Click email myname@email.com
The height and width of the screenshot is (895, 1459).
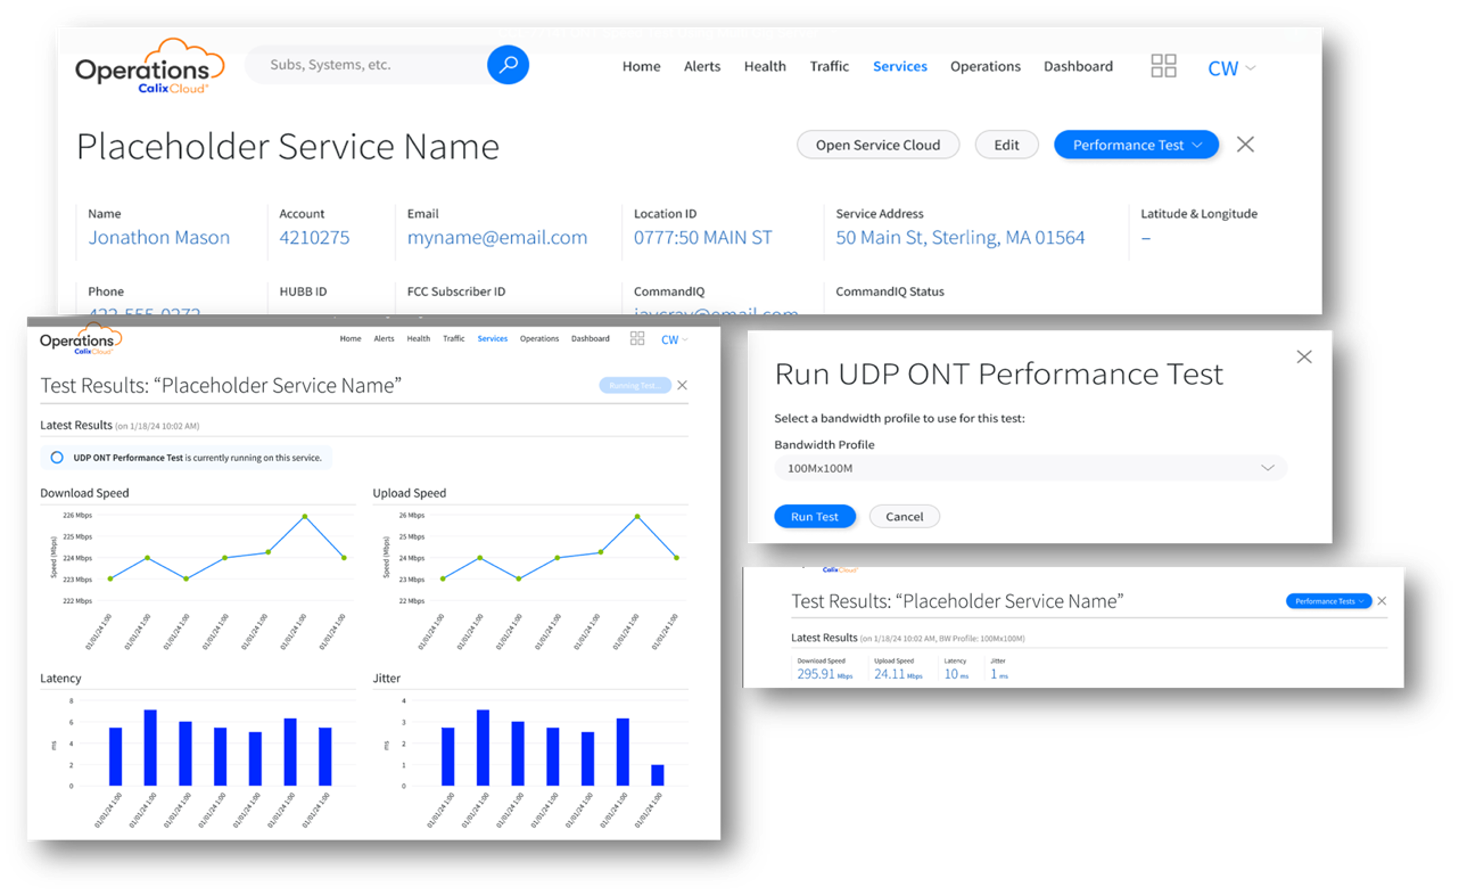pyautogui.click(x=497, y=238)
